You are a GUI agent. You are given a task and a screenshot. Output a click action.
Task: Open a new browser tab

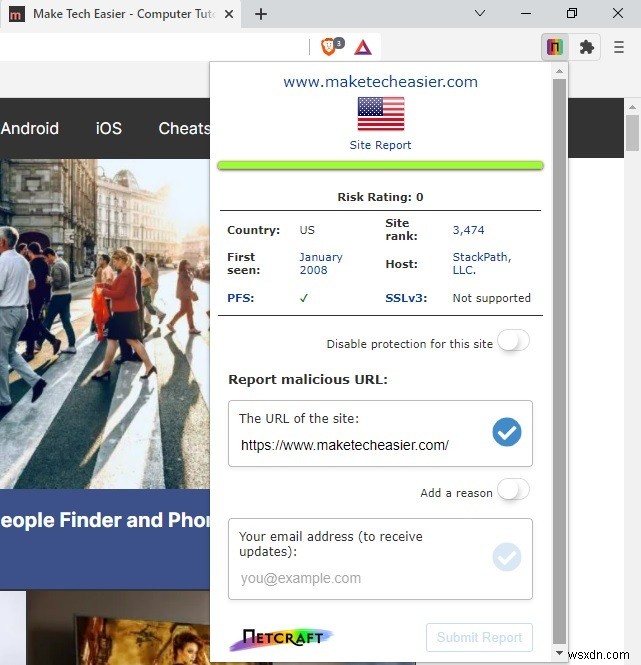tap(260, 14)
